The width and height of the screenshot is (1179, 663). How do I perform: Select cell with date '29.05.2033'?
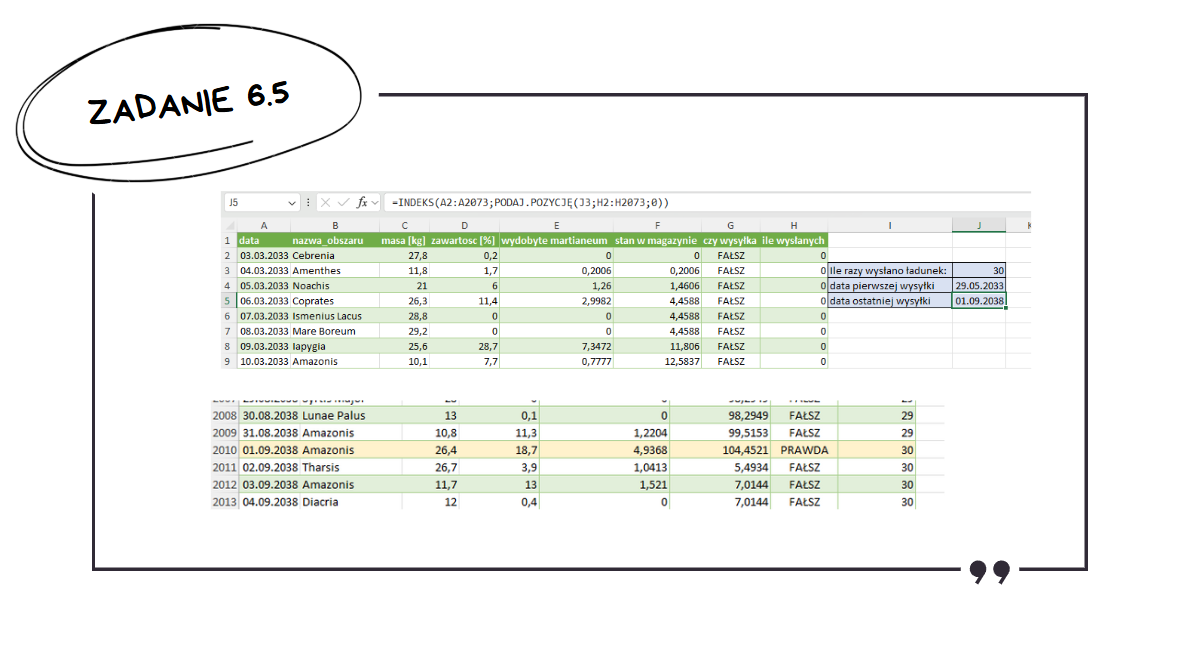tap(979, 286)
